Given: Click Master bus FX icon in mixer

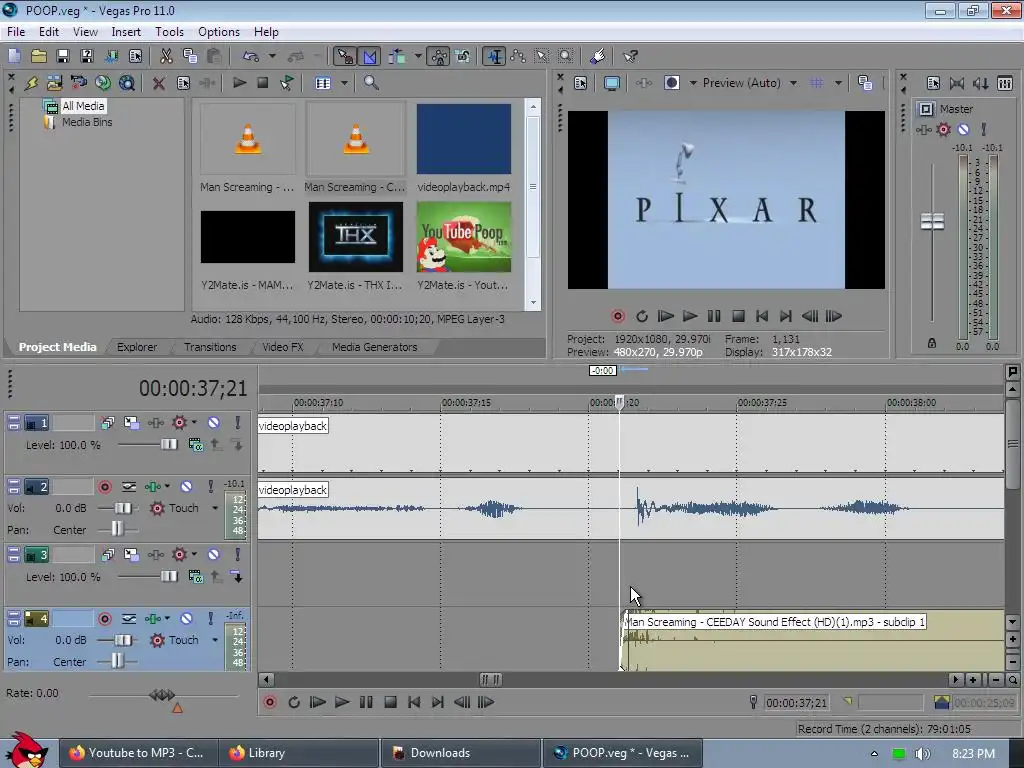Looking at the screenshot, I should coord(924,129).
